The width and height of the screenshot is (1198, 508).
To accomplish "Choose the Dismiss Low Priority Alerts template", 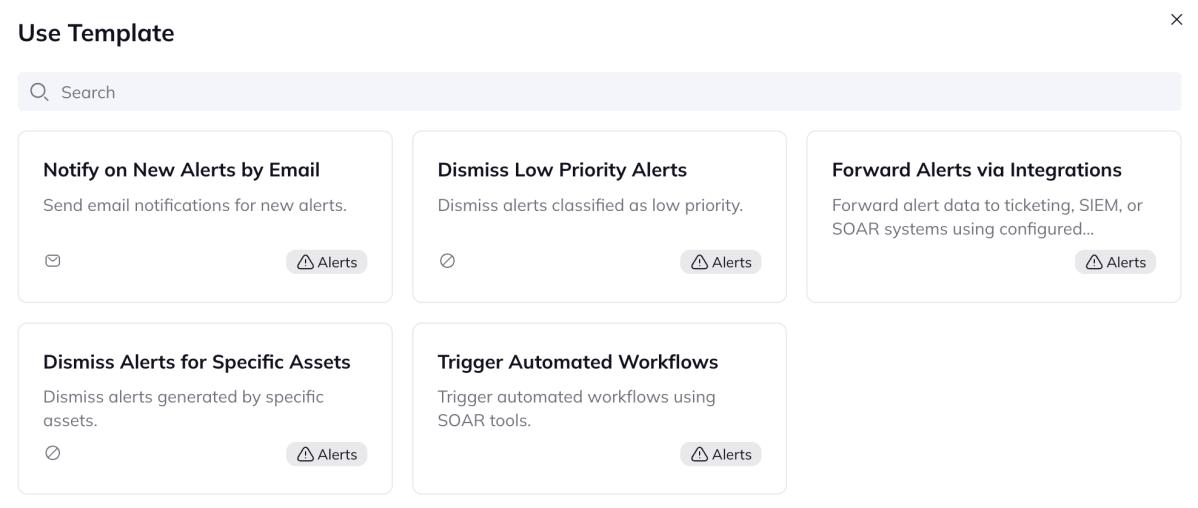I will coord(600,217).
